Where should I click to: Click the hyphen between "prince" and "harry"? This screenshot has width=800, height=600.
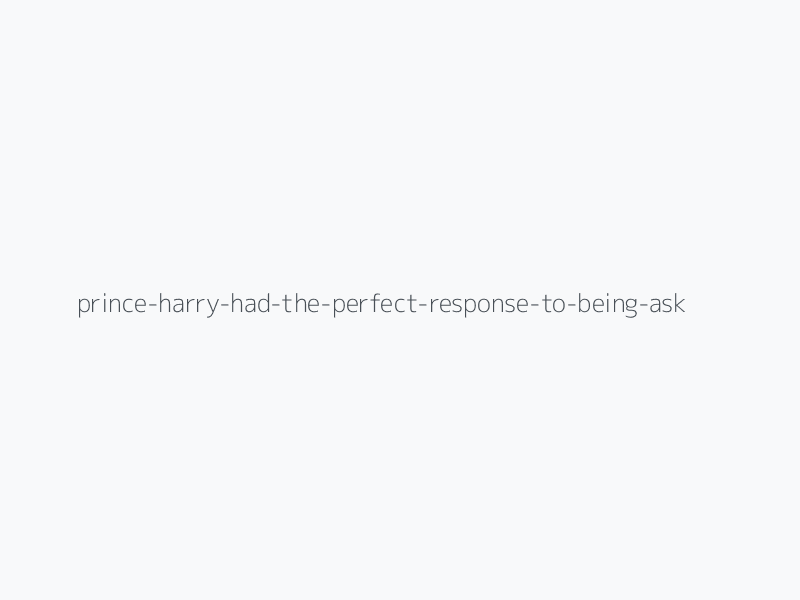pos(149,305)
